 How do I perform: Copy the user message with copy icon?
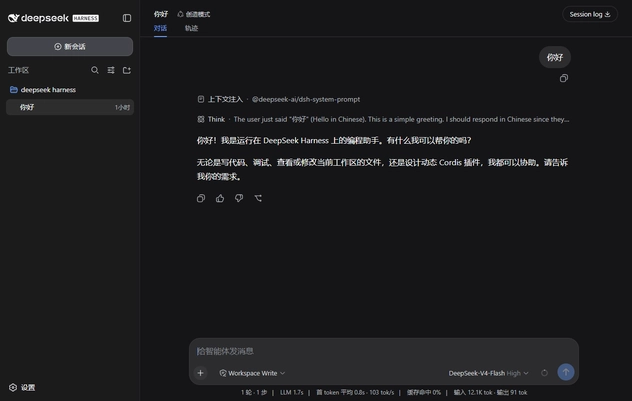click(563, 78)
